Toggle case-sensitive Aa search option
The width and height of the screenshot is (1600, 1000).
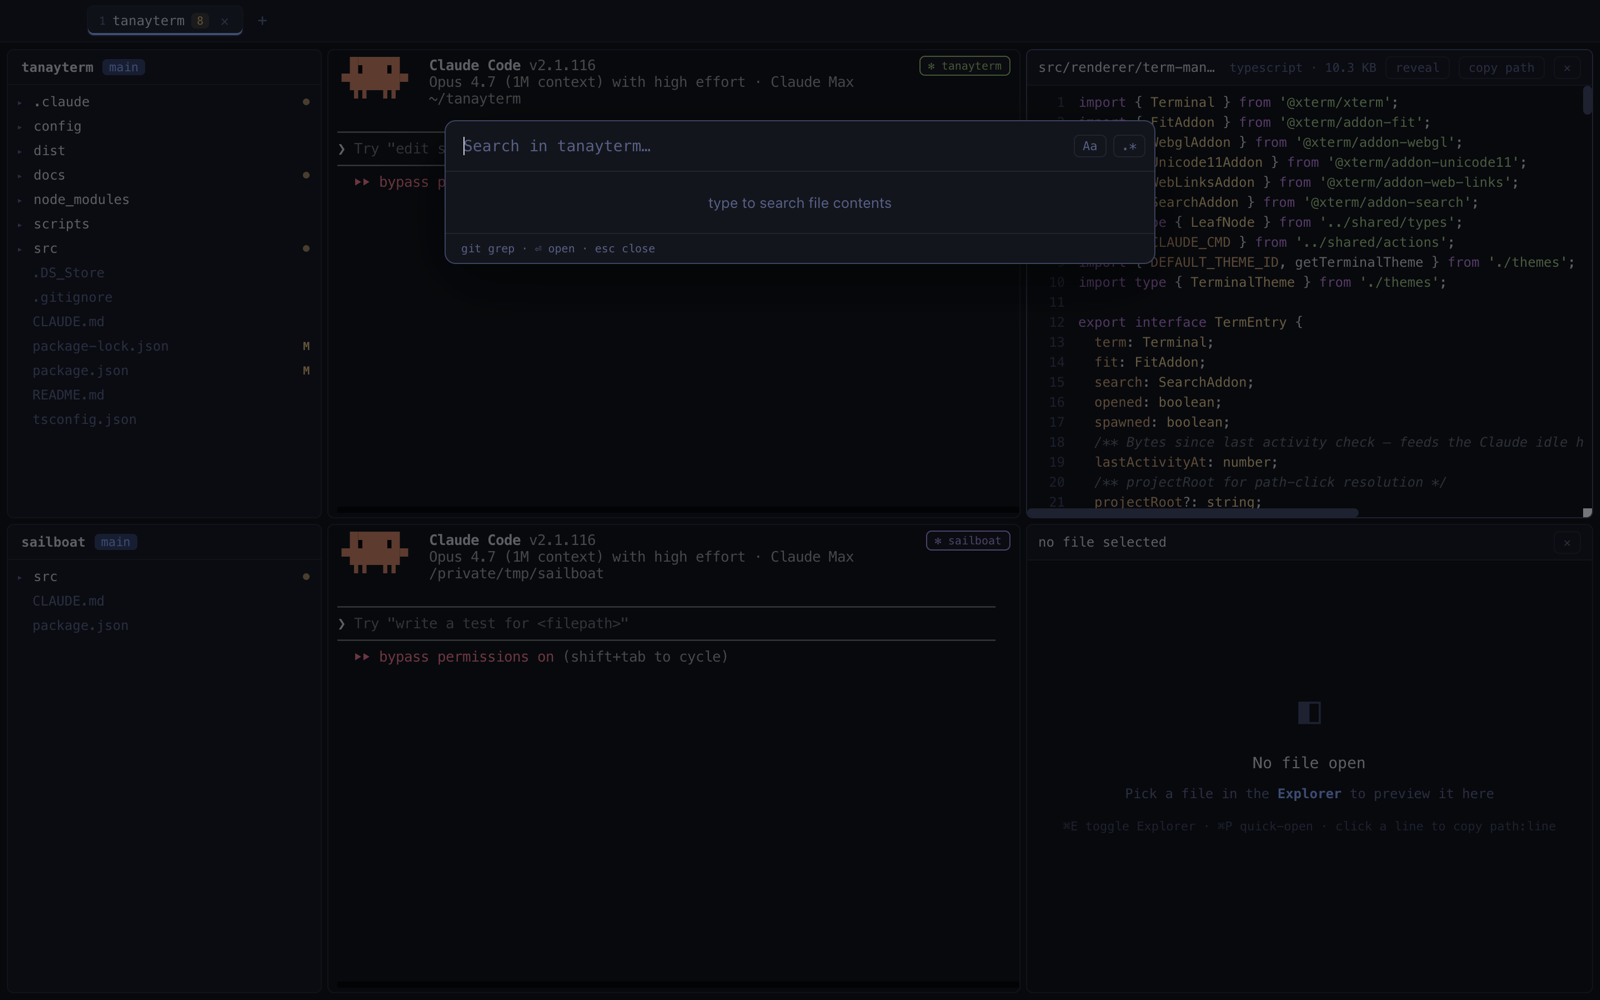tap(1090, 146)
